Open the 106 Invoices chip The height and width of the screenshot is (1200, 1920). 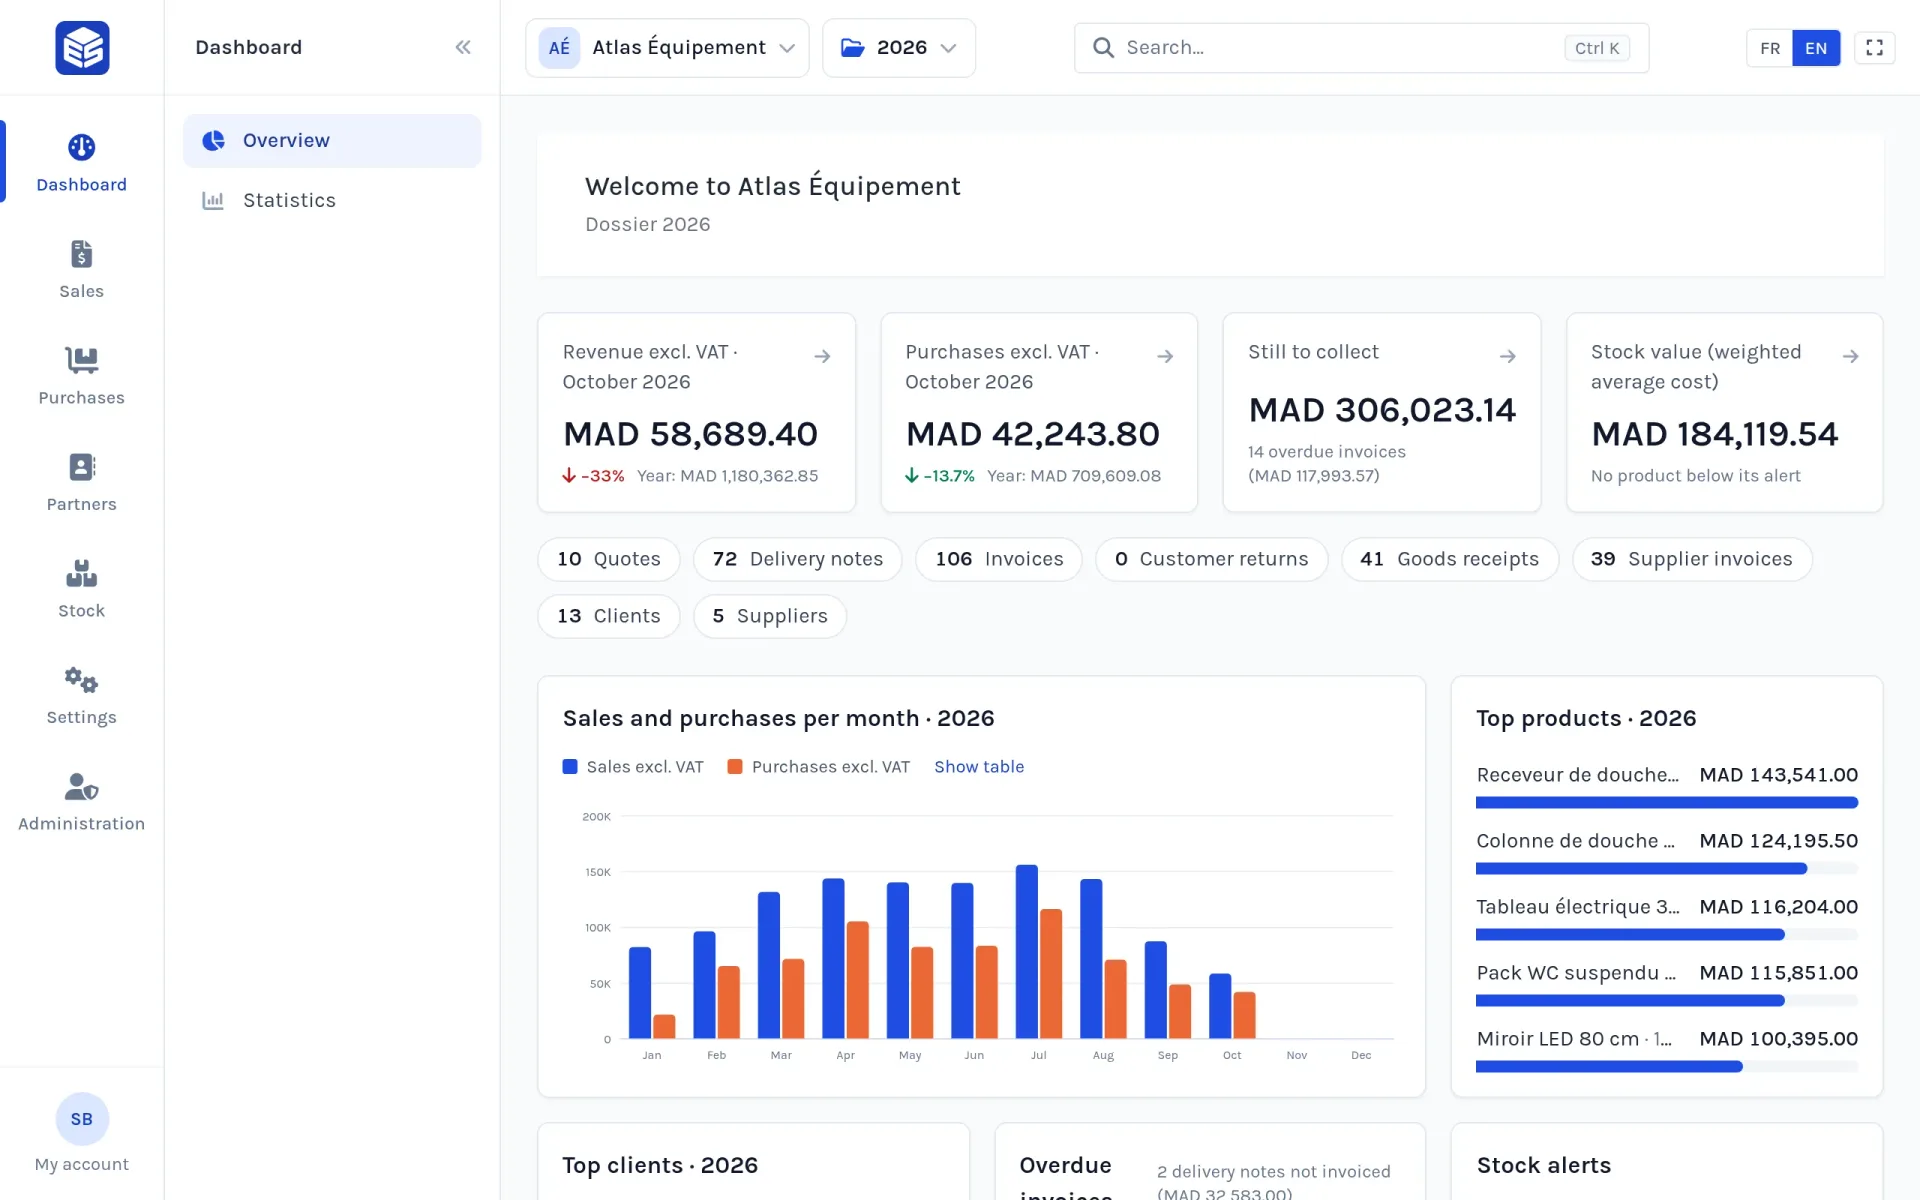pyautogui.click(x=999, y=559)
